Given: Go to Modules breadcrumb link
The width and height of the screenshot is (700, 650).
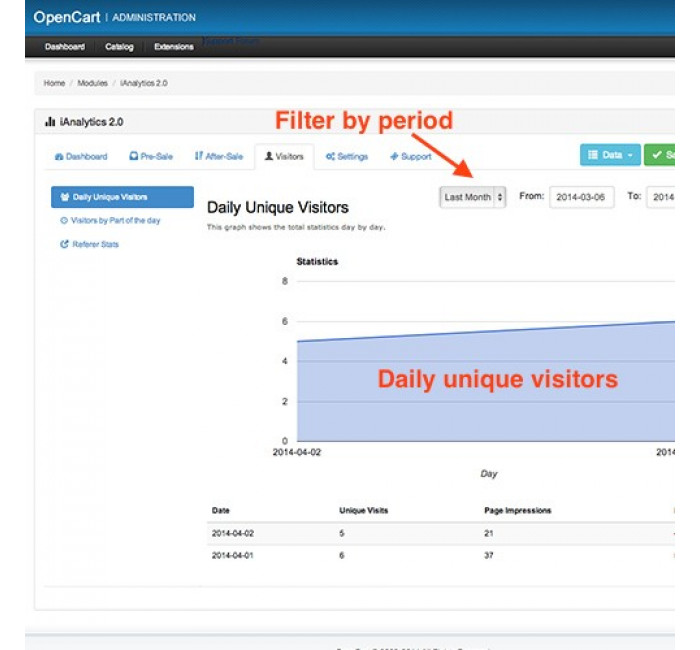Looking at the screenshot, I should pyautogui.click(x=92, y=83).
